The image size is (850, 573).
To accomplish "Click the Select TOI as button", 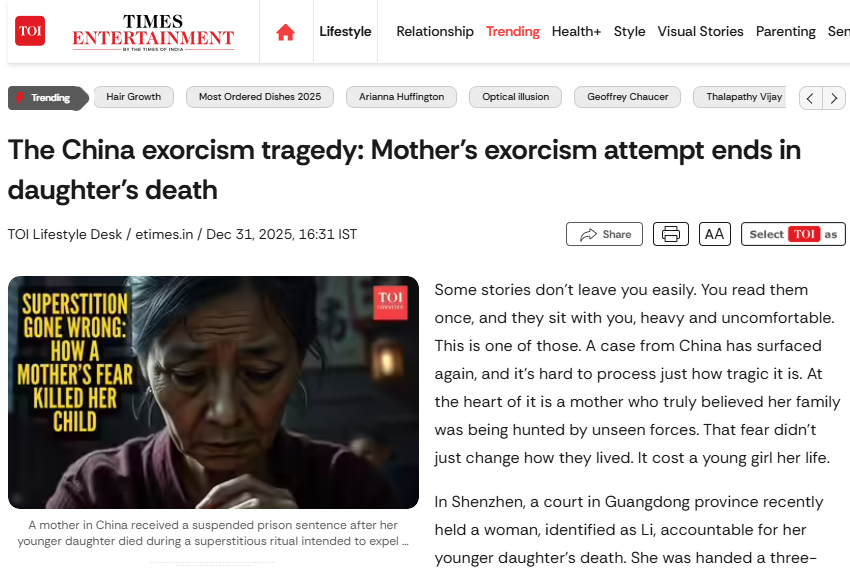I will click(x=793, y=234).
